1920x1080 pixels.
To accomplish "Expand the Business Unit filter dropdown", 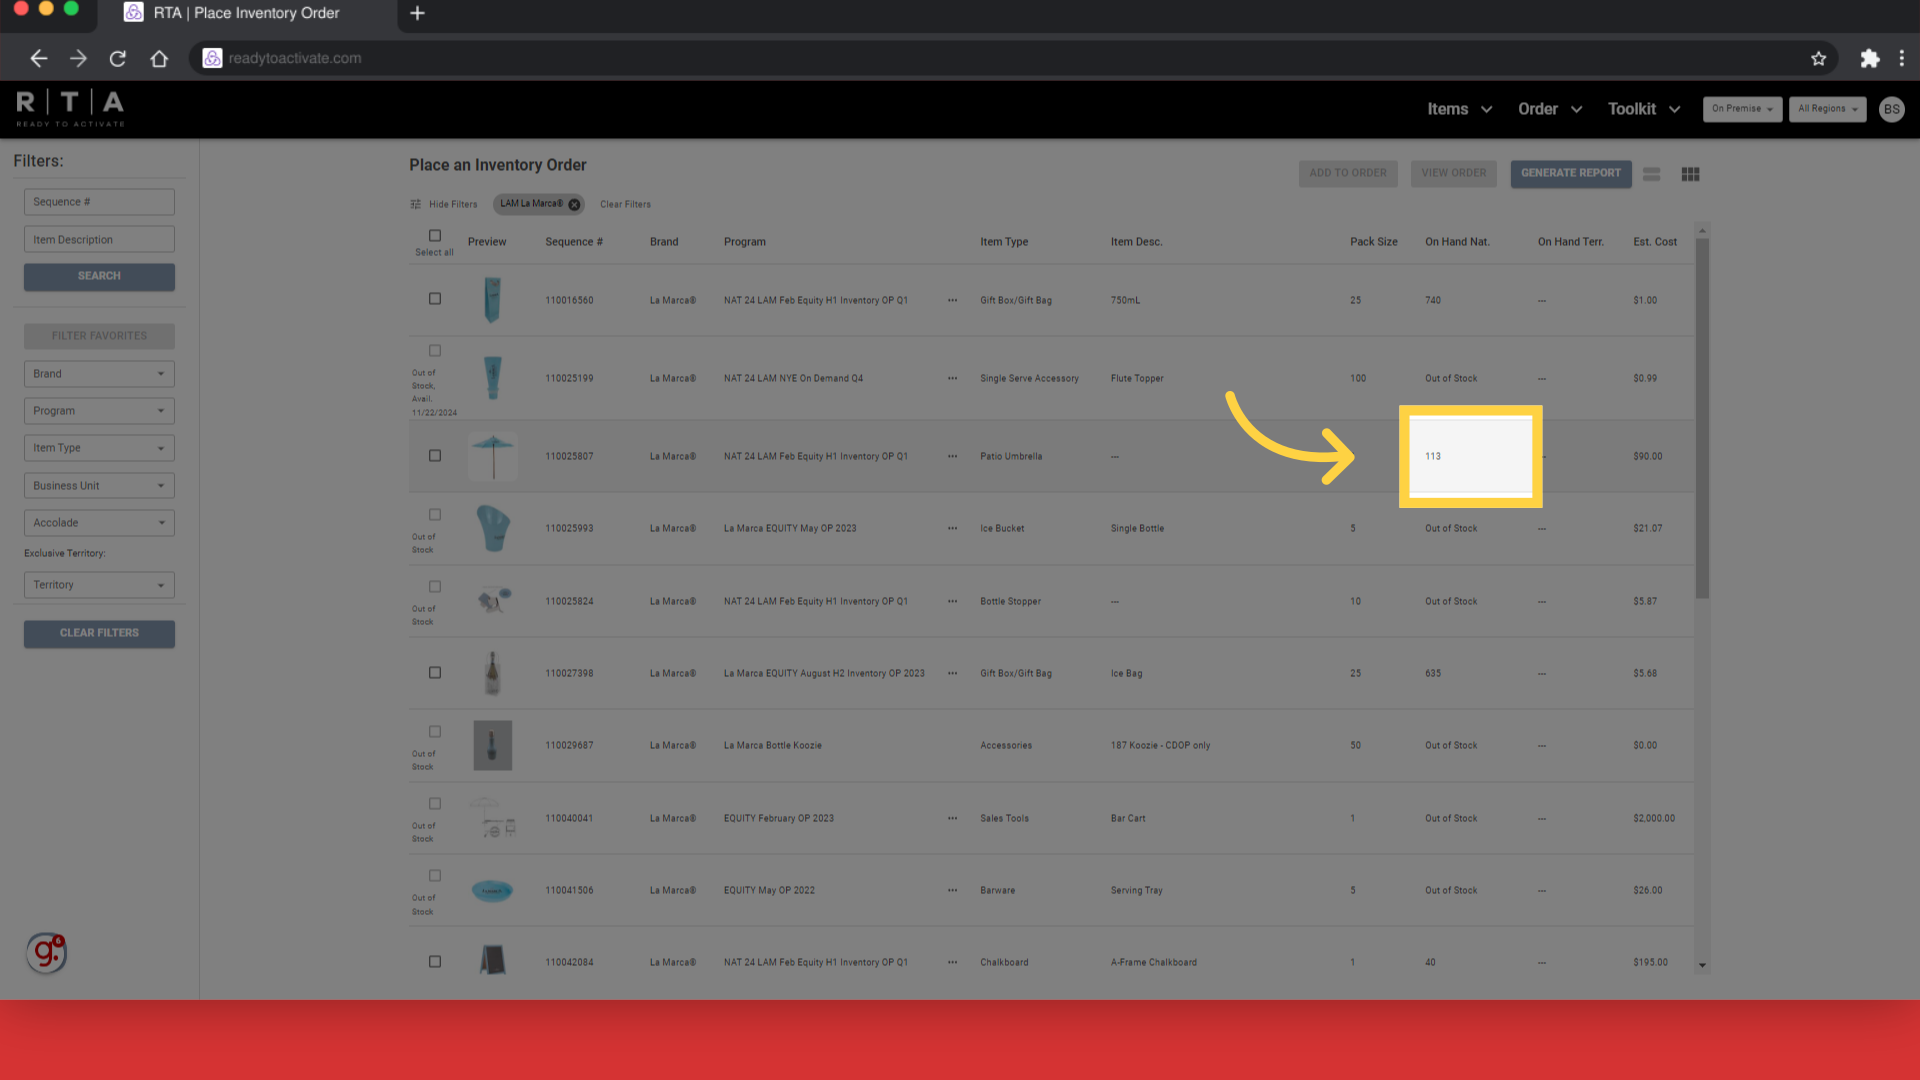I will point(99,486).
